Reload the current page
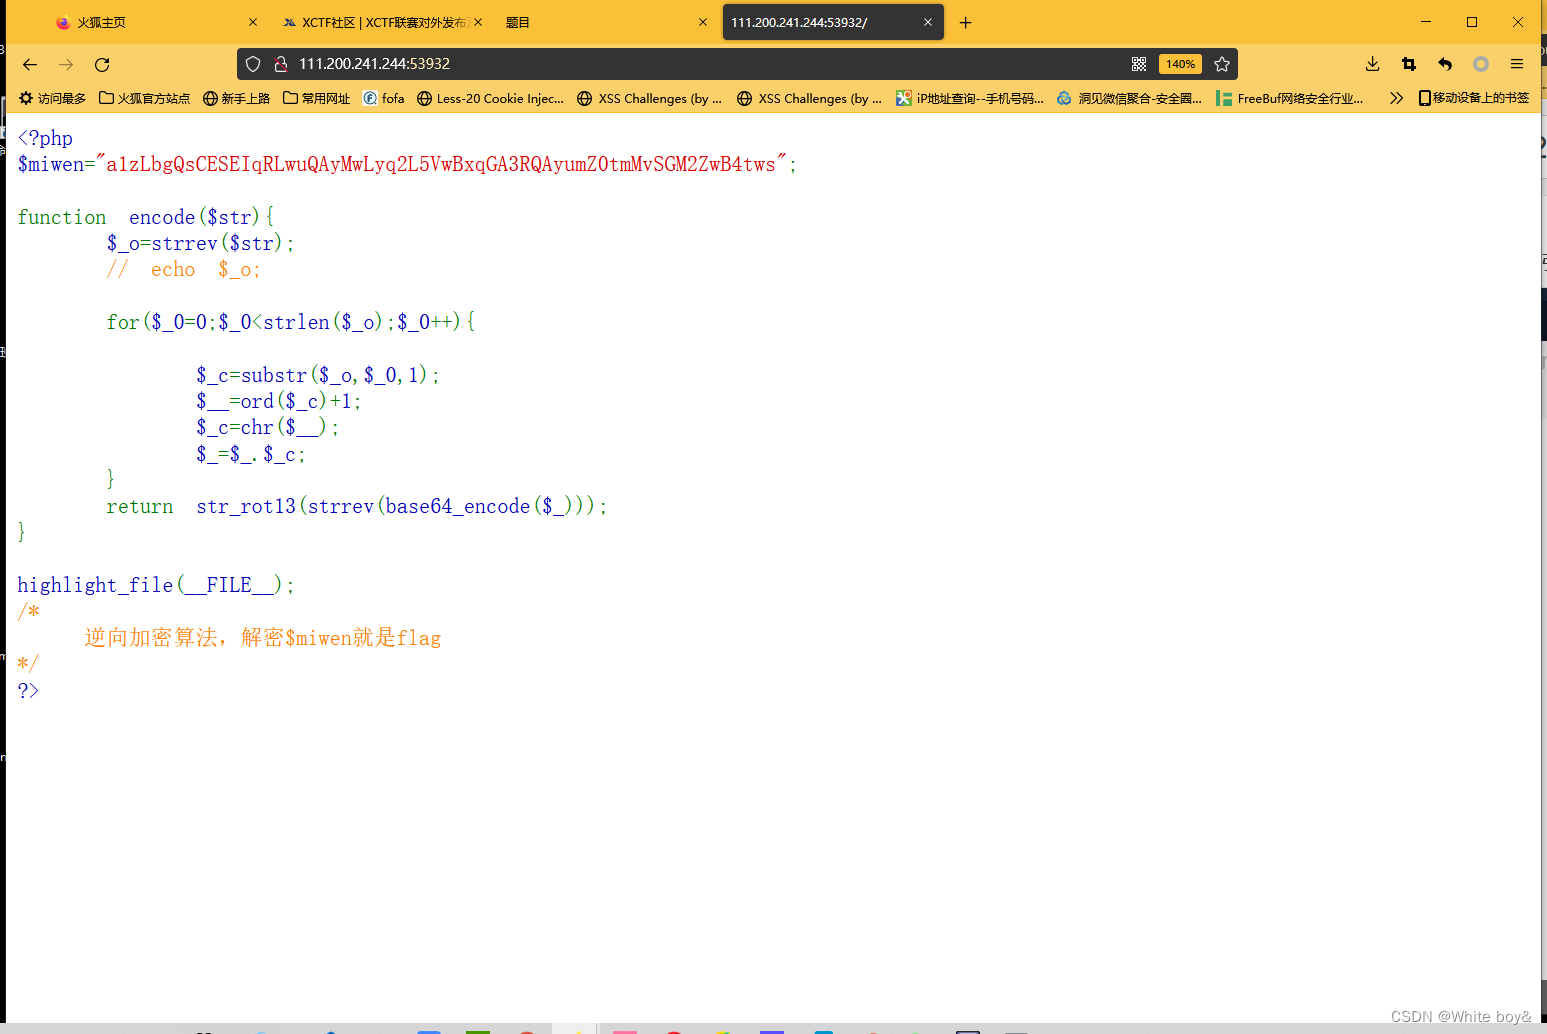The height and width of the screenshot is (1034, 1547). click(102, 64)
